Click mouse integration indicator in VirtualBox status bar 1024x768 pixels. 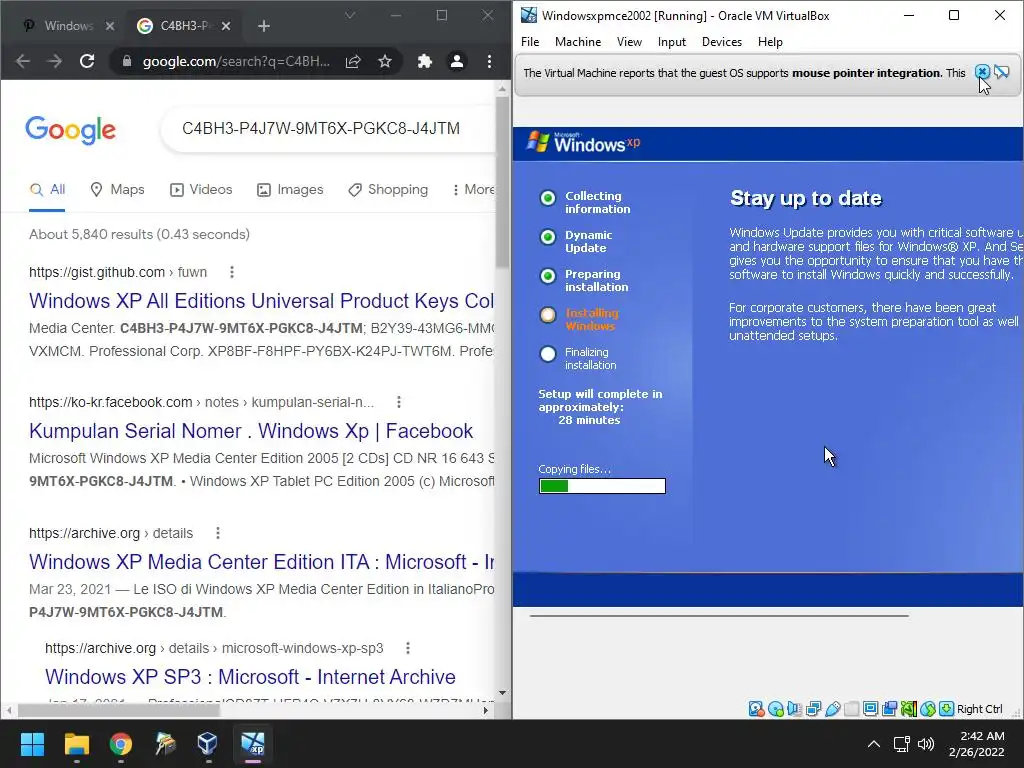point(927,709)
